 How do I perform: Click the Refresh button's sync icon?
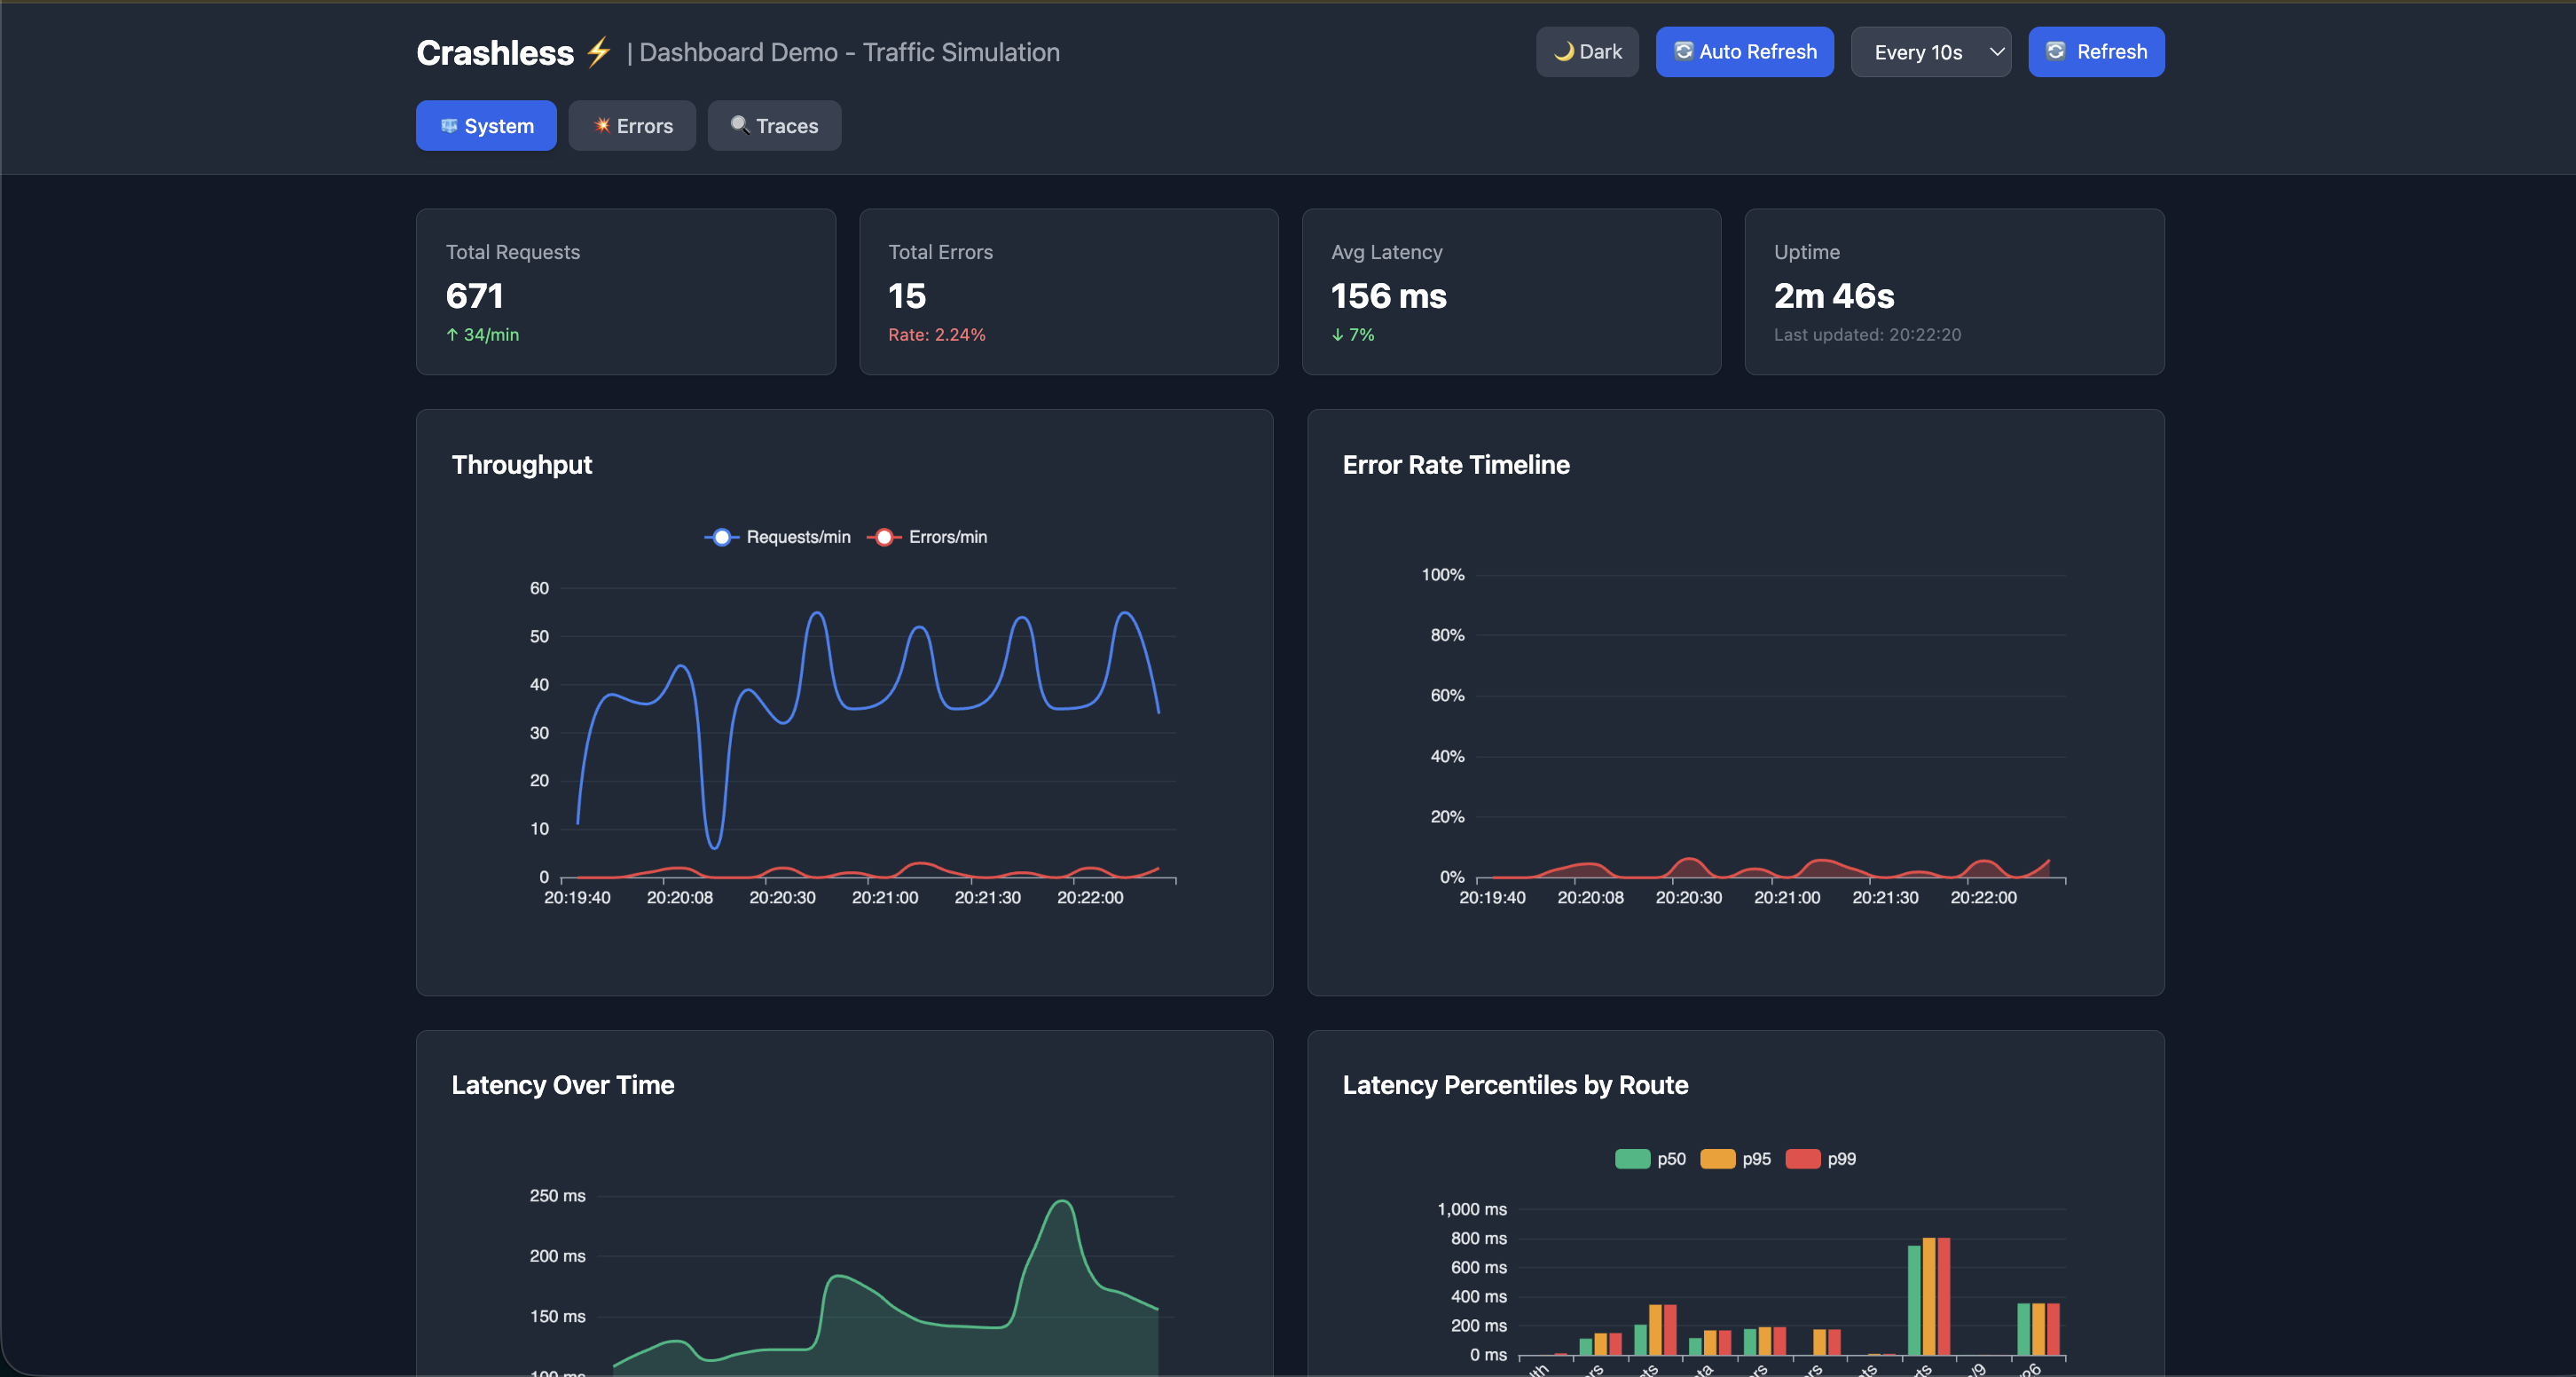coord(2055,51)
